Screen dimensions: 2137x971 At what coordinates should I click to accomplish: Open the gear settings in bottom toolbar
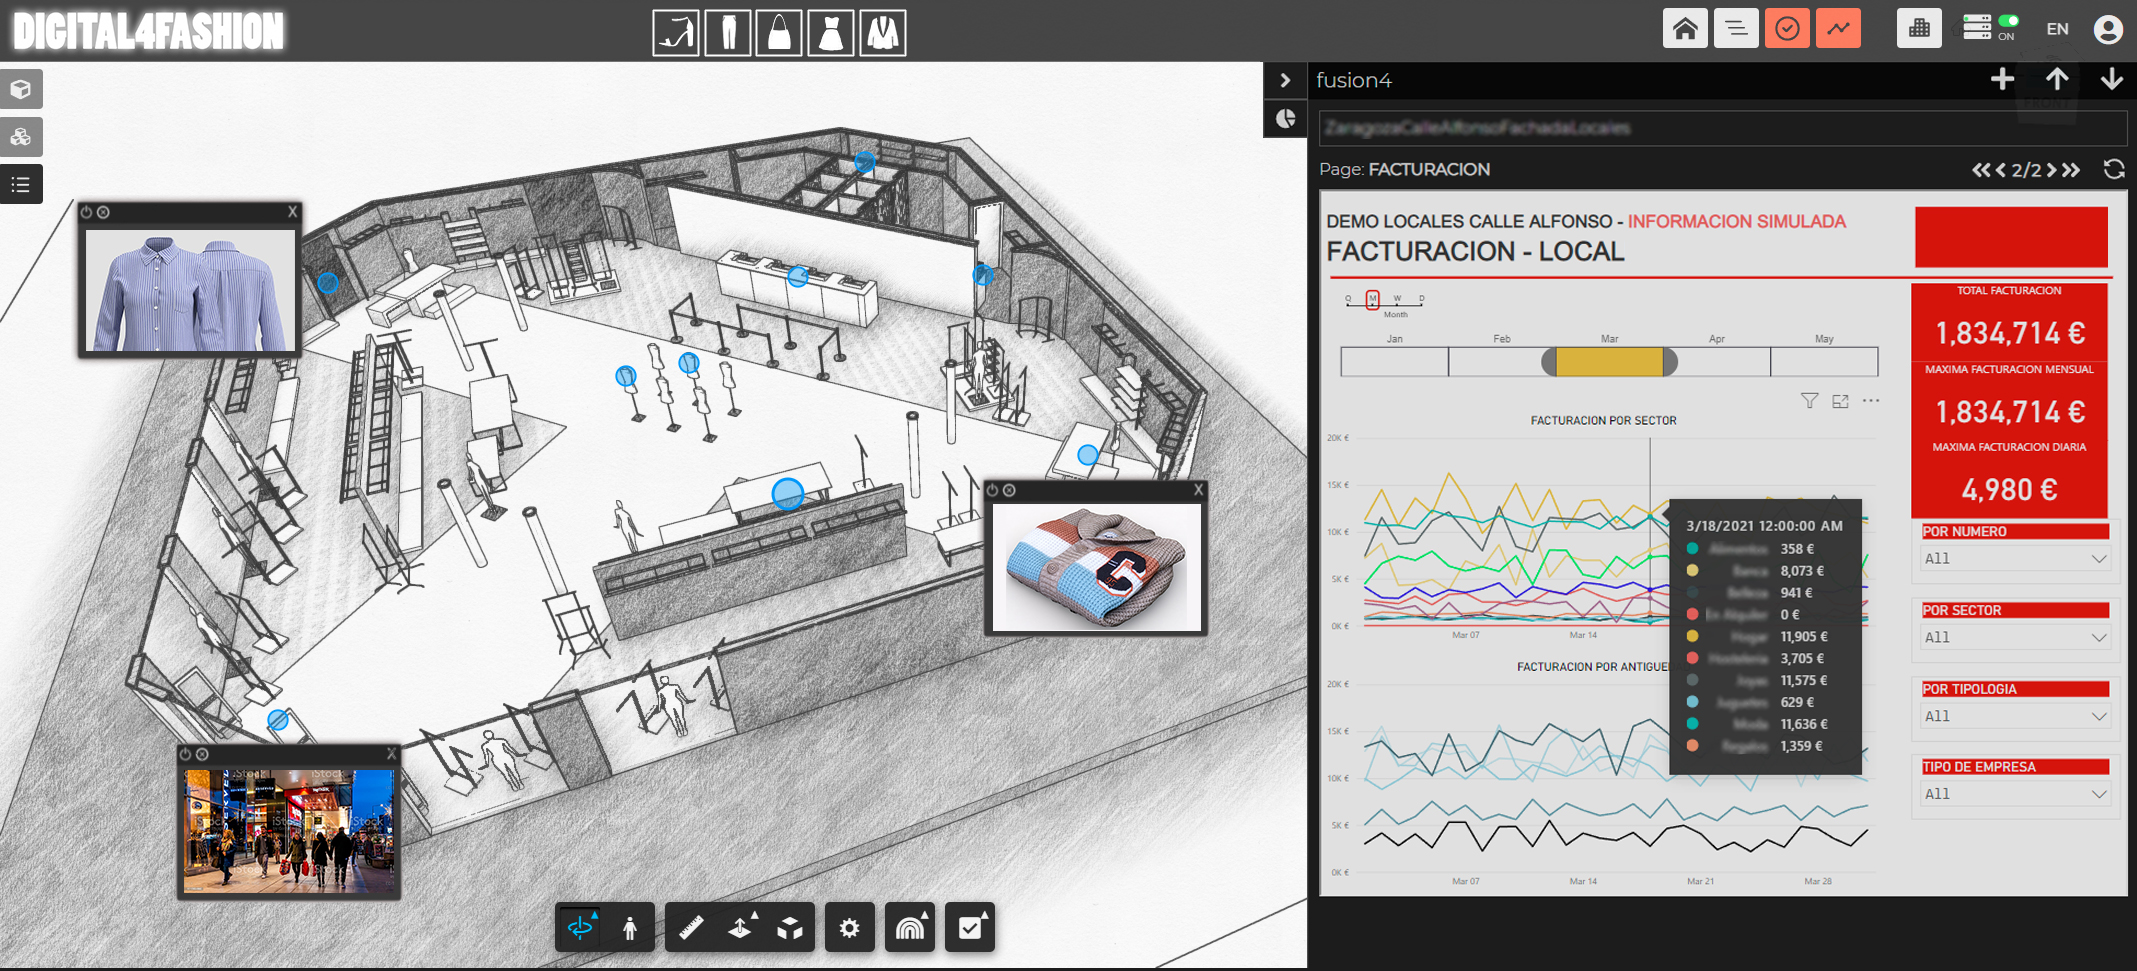coord(849,928)
